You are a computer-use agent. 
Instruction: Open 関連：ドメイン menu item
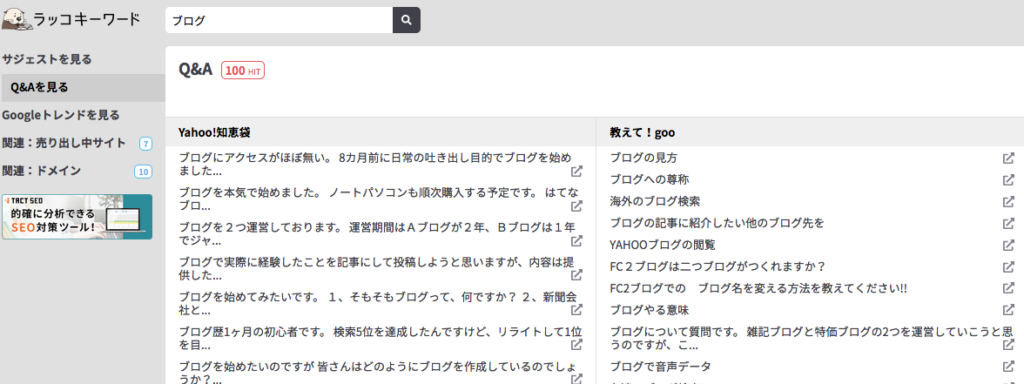pos(42,171)
